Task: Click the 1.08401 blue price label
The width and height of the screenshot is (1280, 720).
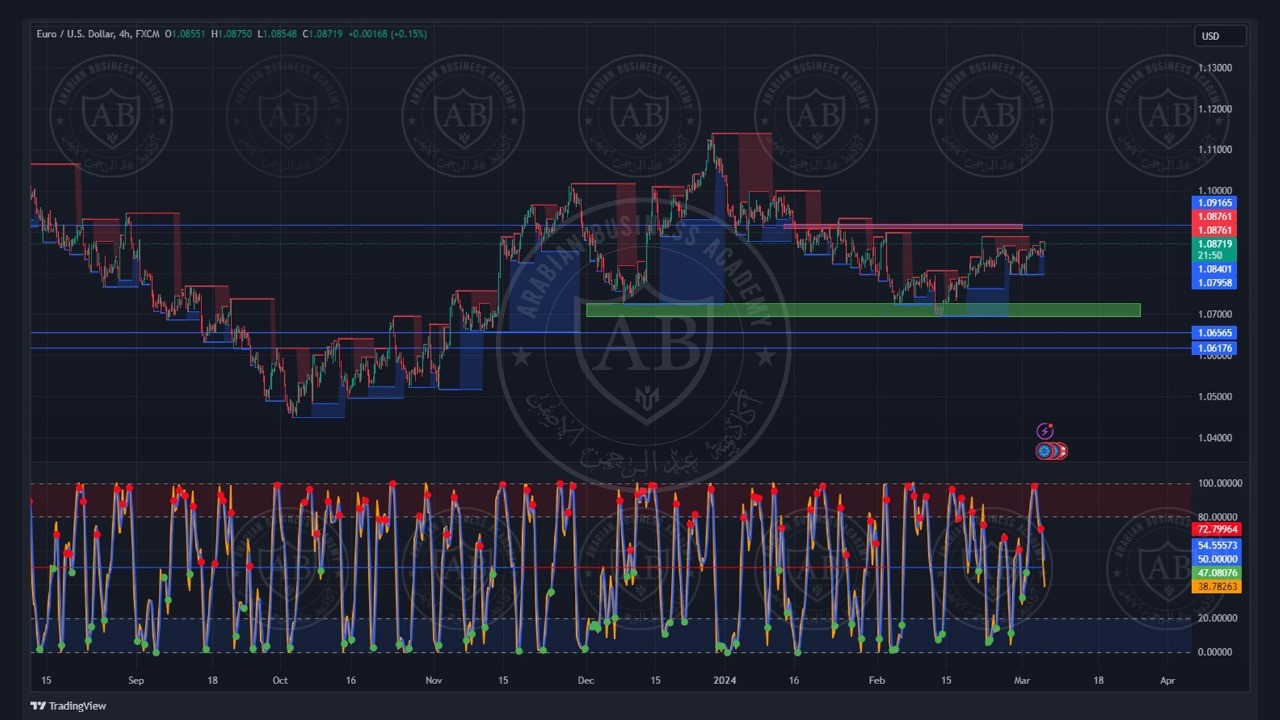Action: tap(1216, 269)
